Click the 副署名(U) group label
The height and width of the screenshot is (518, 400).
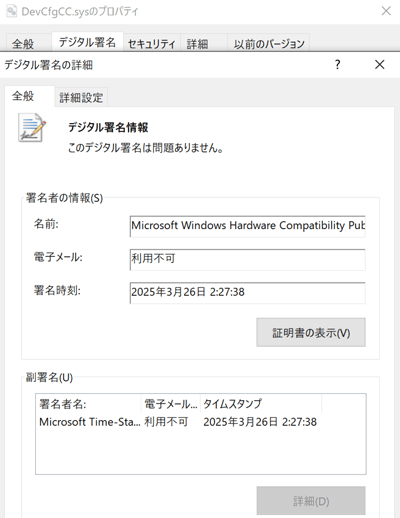49,377
